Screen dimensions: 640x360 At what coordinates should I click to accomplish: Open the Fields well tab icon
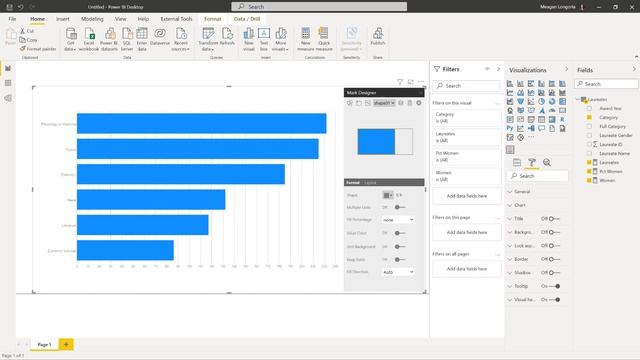[x=517, y=162]
